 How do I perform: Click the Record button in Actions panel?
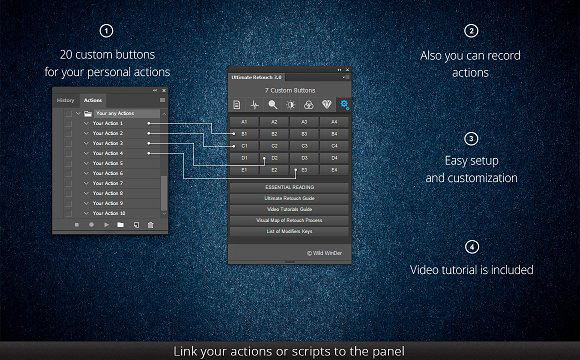[91, 225]
